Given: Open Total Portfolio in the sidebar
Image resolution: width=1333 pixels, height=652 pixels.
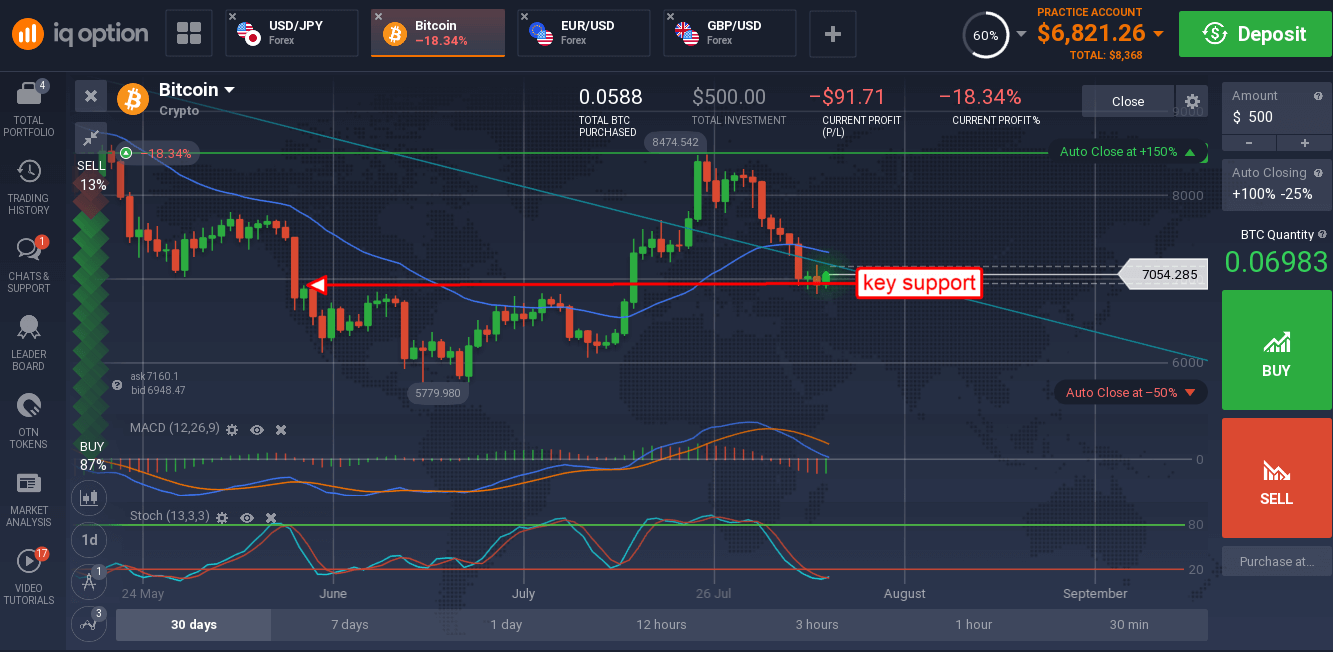Looking at the screenshot, I should click(29, 108).
